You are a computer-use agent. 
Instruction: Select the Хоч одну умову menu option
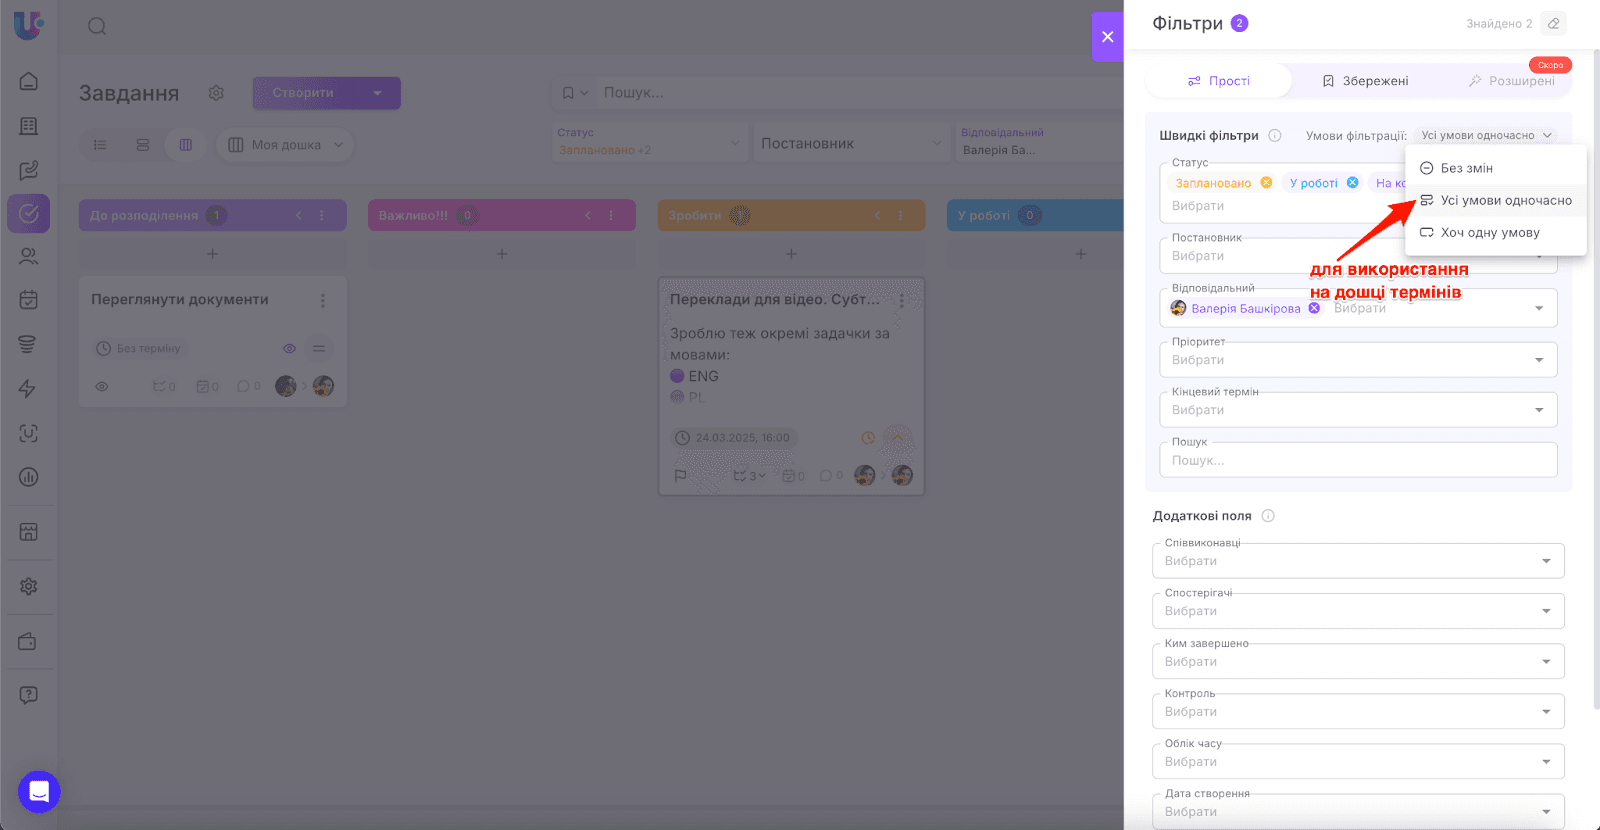click(1496, 232)
